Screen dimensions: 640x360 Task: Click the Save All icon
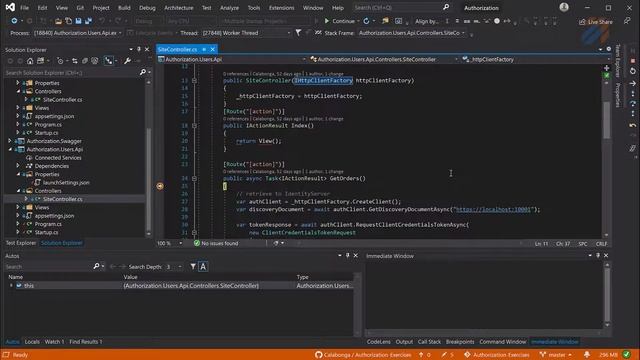click(x=88, y=21)
